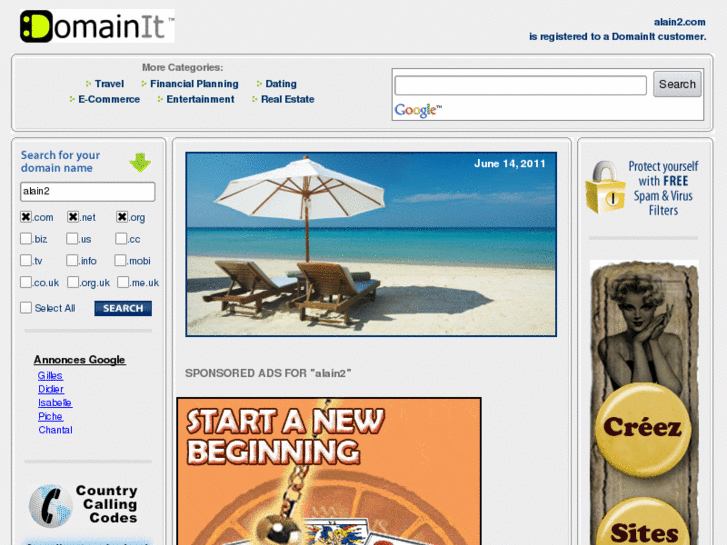Click the Google logo under search box
Screen dimensions: 727x545
coord(418,110)
